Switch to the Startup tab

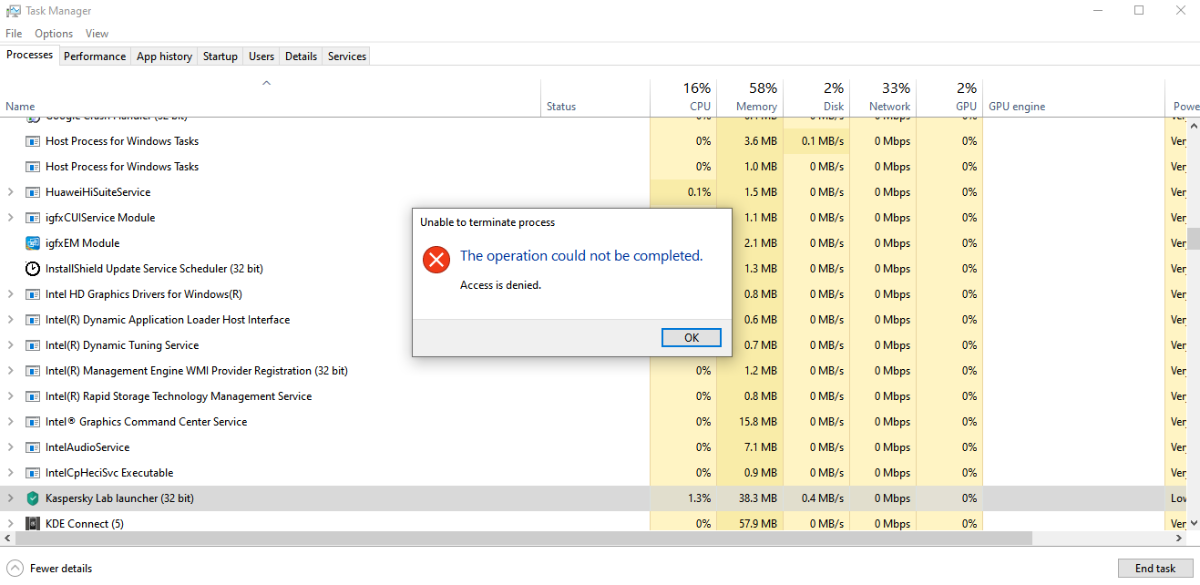220,56
